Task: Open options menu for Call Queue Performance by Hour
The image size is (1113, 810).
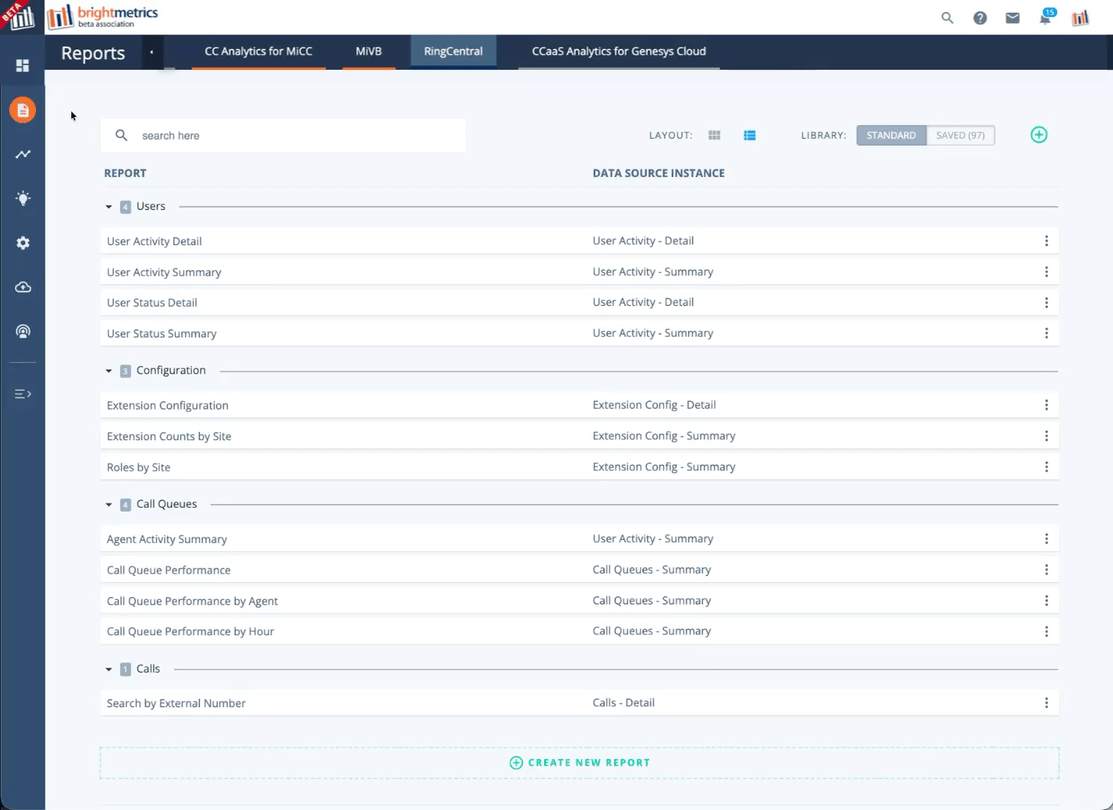Action: [1046, 631]
